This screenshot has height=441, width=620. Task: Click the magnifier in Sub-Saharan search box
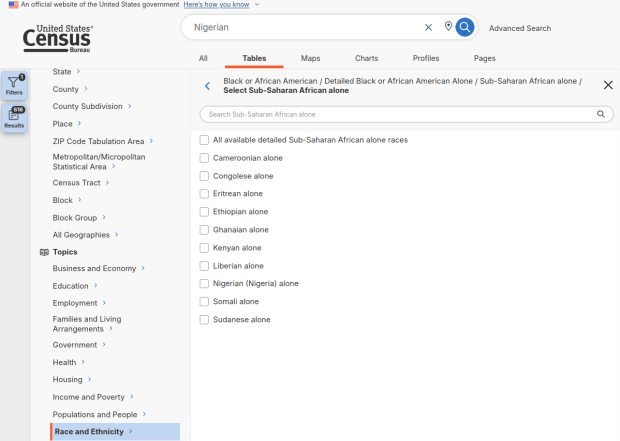601,114
